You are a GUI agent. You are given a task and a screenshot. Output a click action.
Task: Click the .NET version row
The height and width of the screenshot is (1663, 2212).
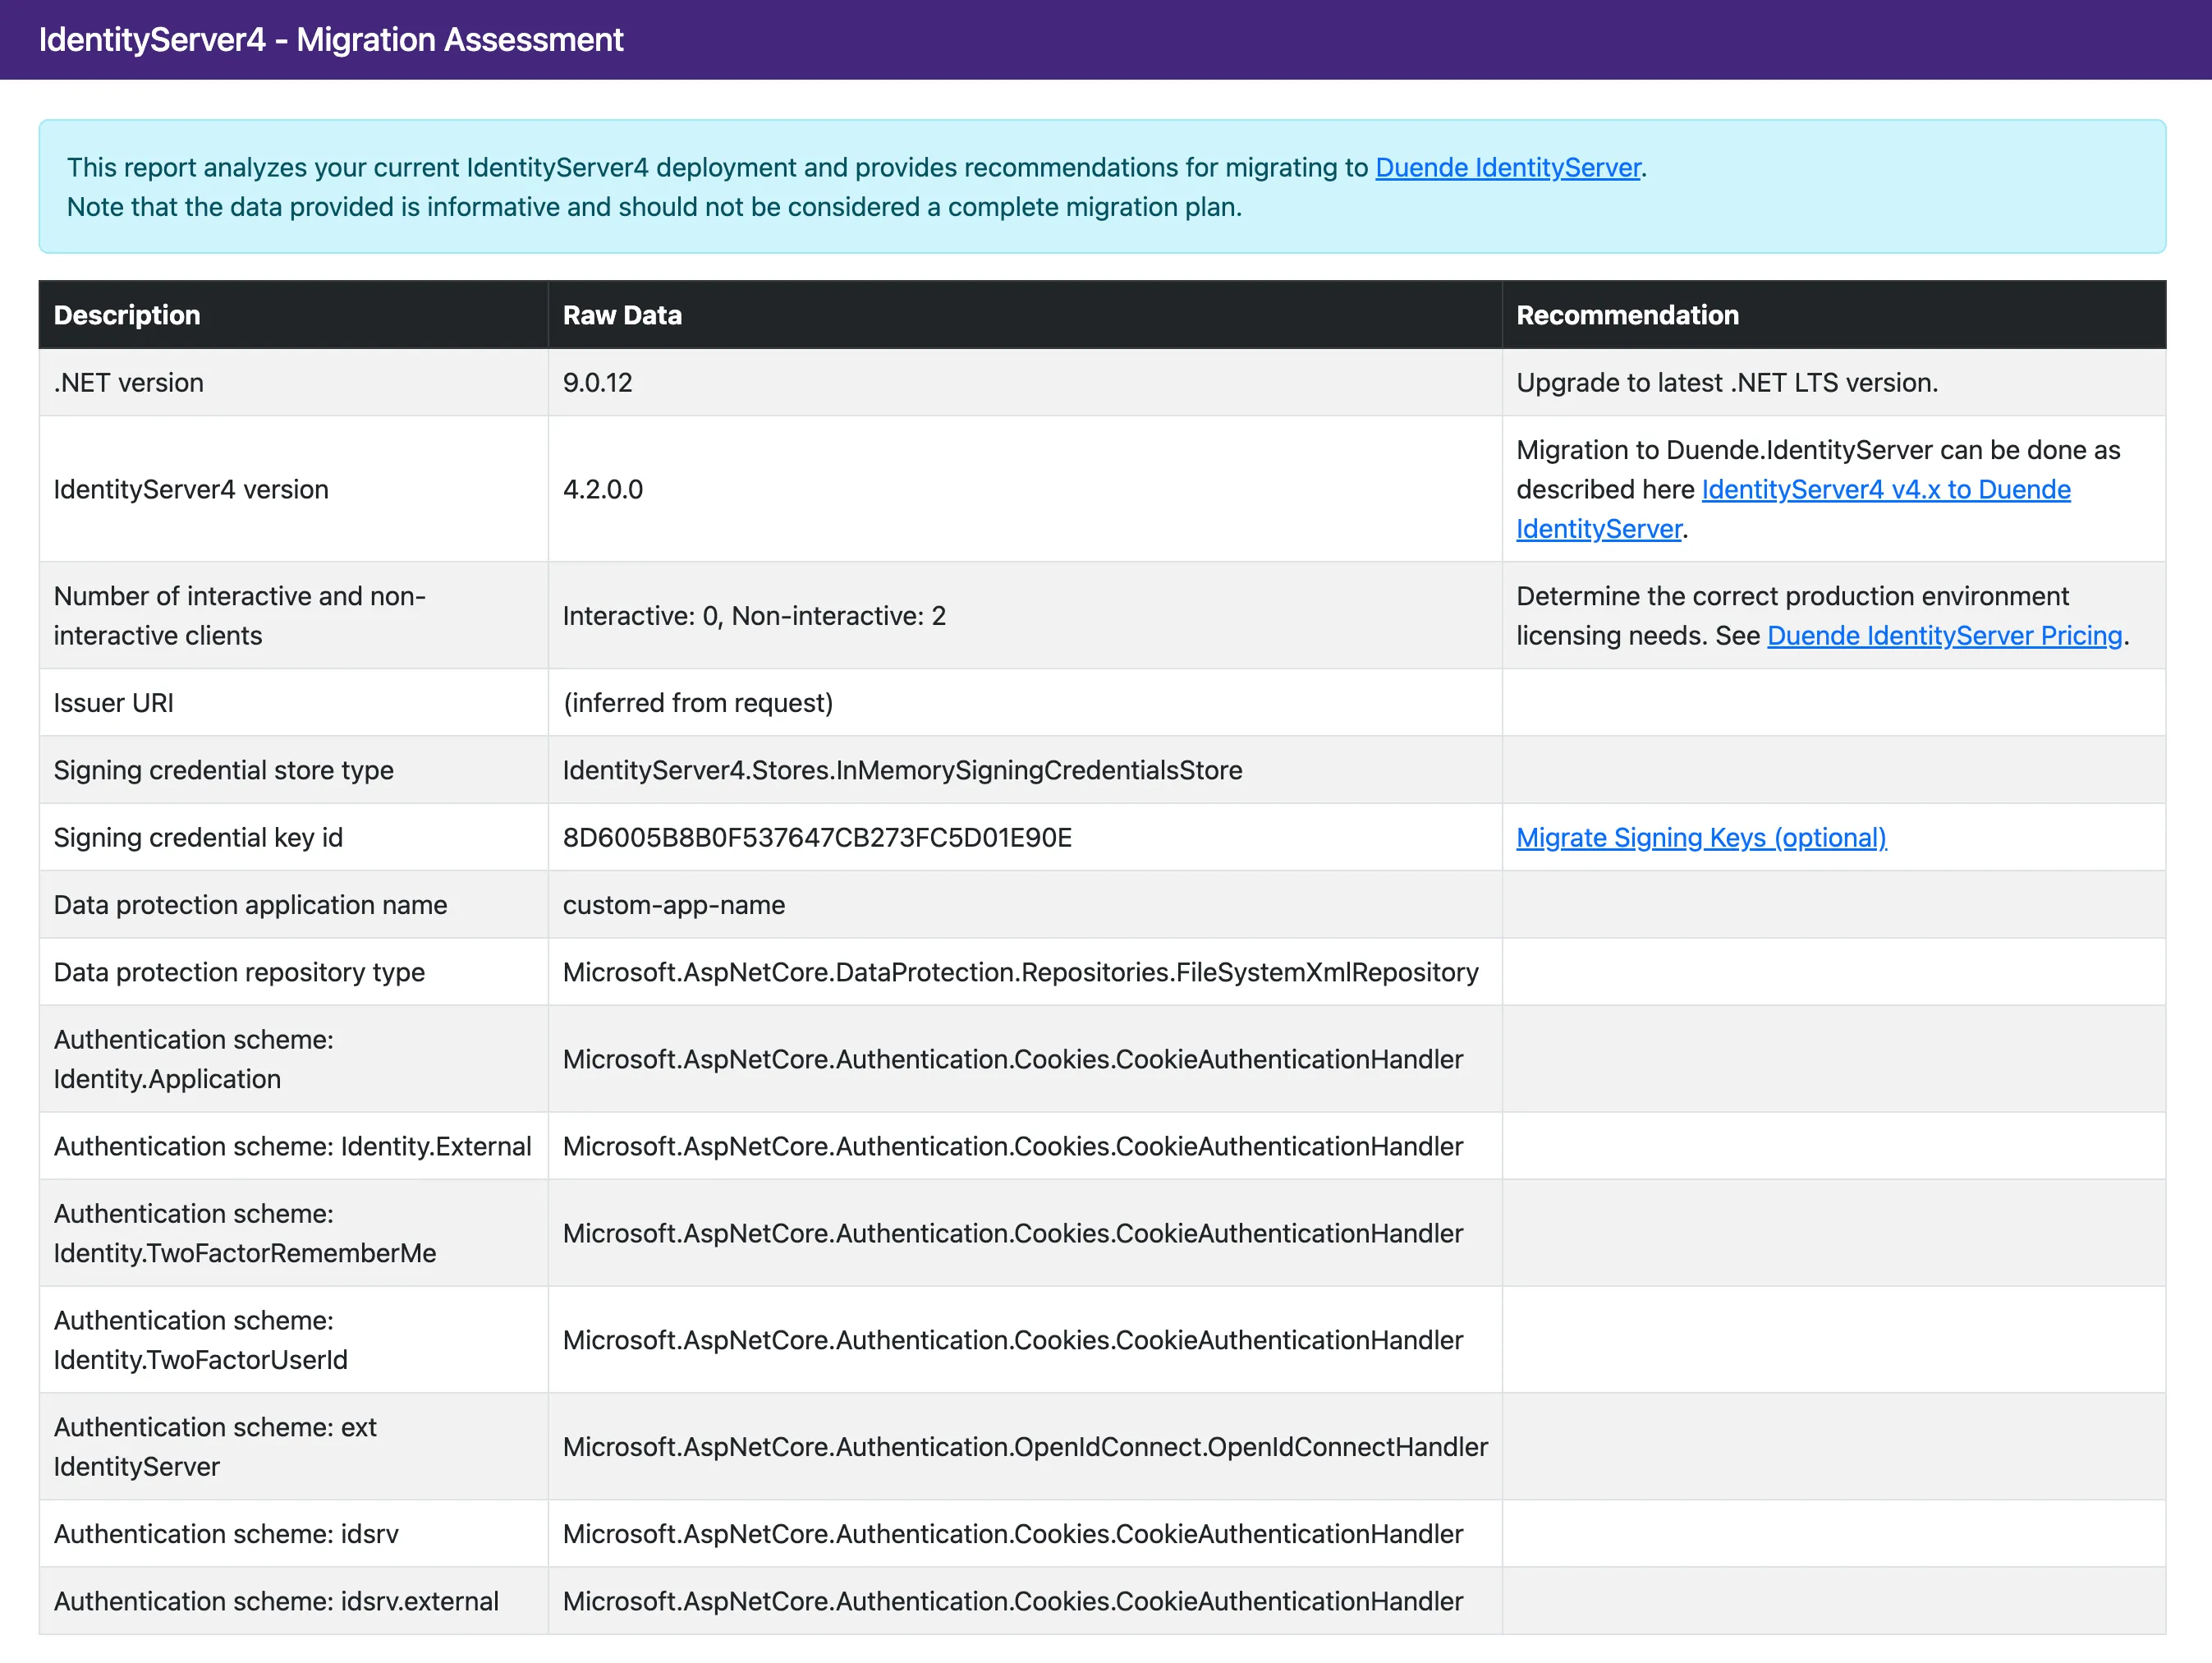click(x=128, y=382)
